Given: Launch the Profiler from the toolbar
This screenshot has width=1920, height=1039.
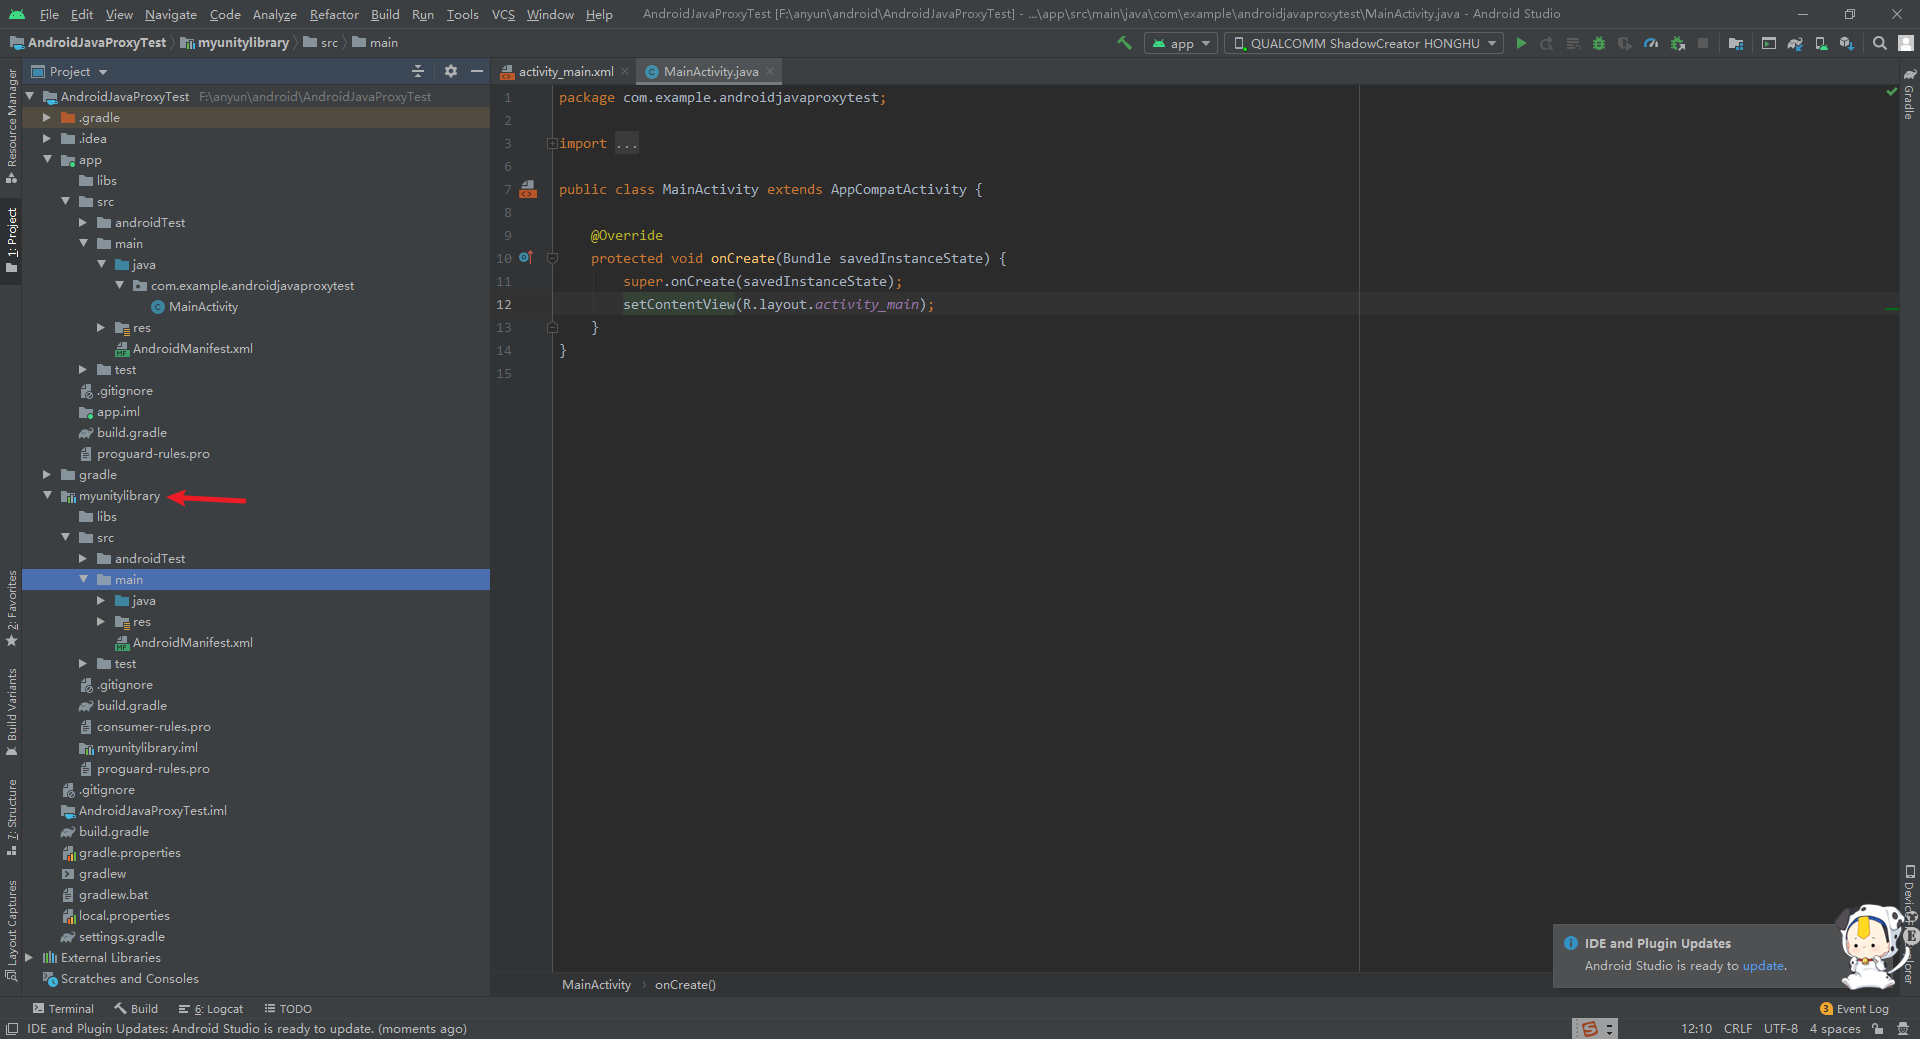Looking at the screenshot, I should point(1650,43).
